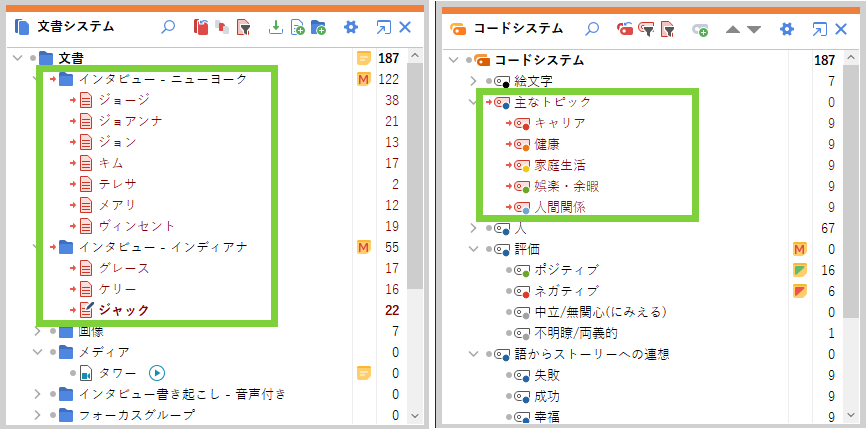Select the 健康 code
The image size is (866, 429).
547,144
